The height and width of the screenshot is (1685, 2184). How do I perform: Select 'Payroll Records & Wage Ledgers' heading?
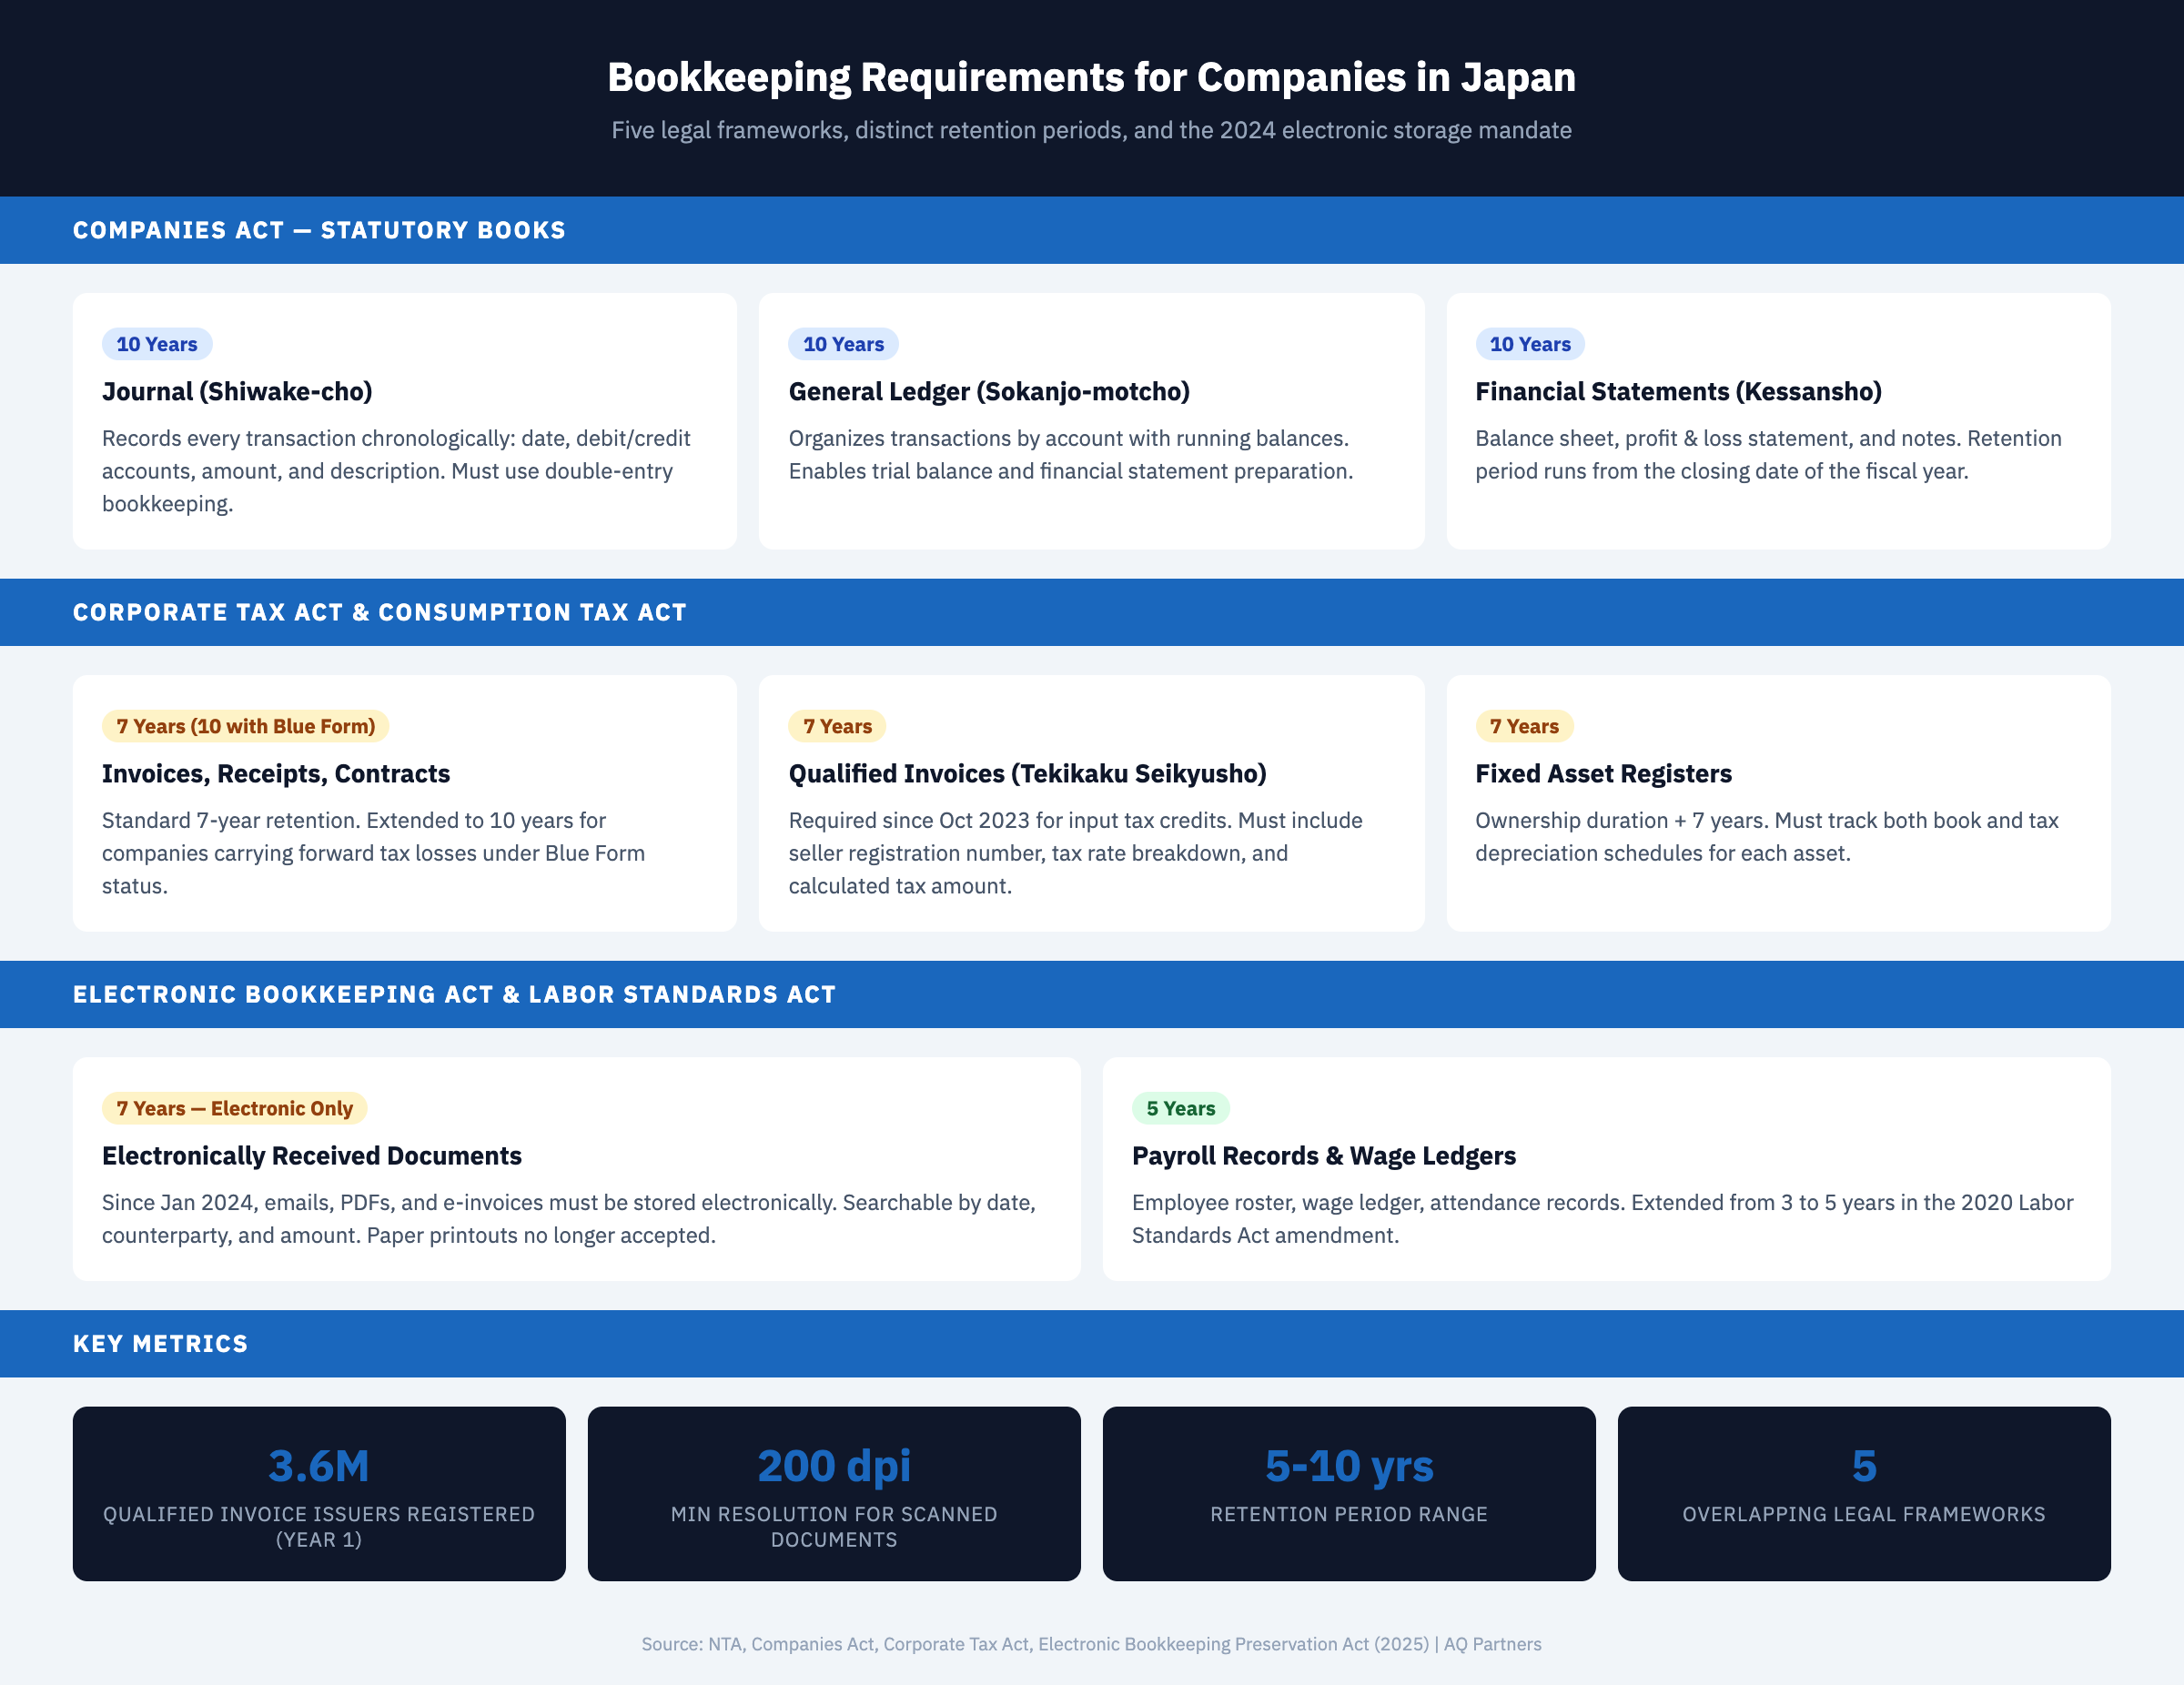pyautogui.click(x=1324, y=1155)
